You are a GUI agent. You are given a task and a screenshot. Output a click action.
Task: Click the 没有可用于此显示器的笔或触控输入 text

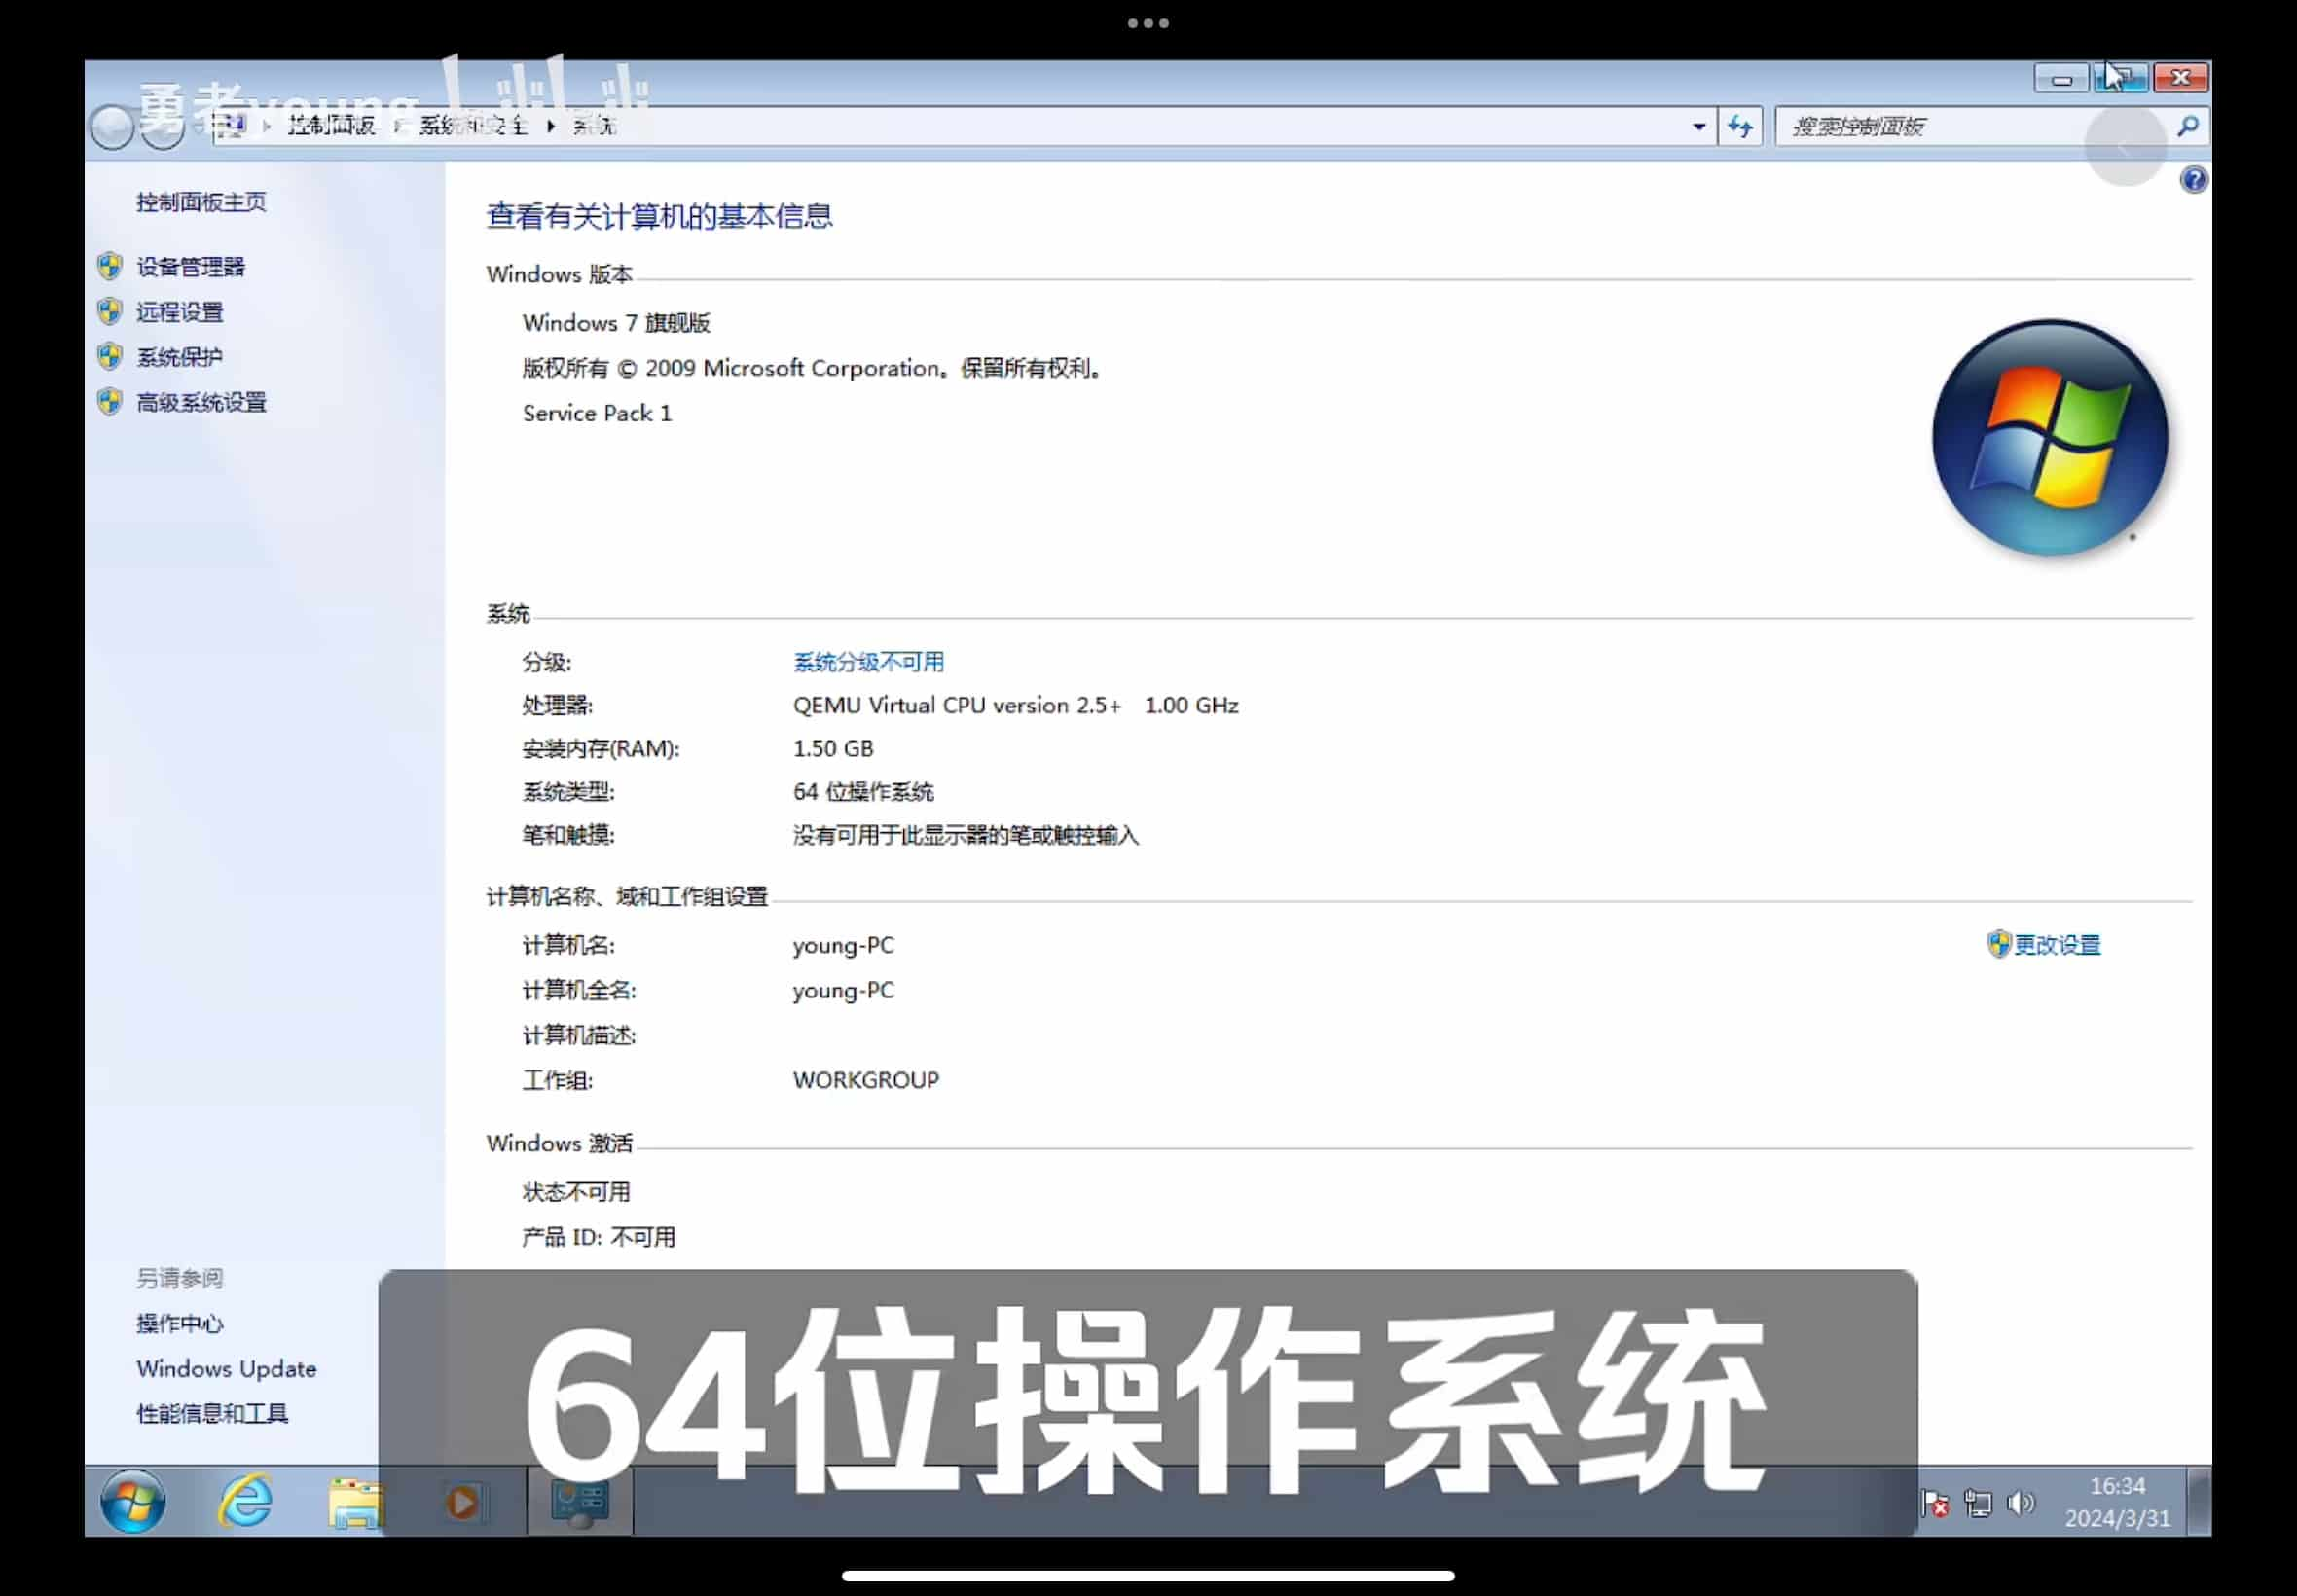click(x=966, y=836)
